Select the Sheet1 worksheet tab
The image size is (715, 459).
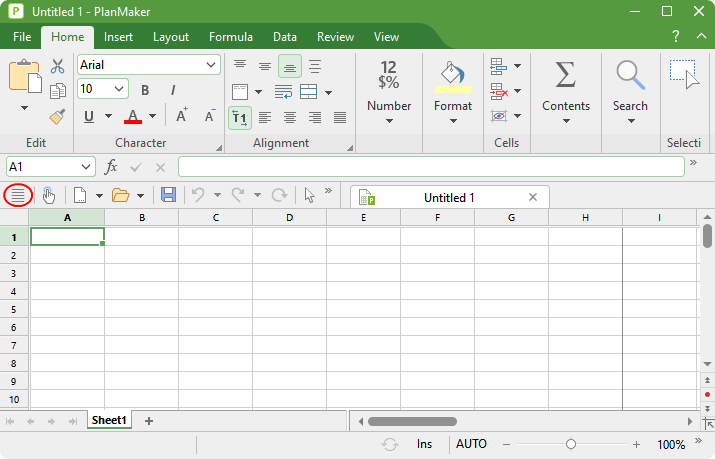109,421
